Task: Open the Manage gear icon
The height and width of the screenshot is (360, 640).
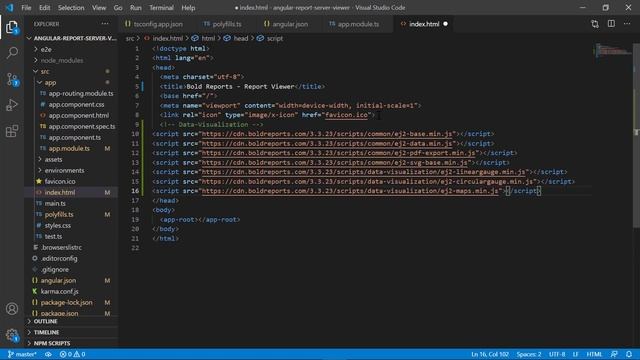Action: [x=12, y=335]
